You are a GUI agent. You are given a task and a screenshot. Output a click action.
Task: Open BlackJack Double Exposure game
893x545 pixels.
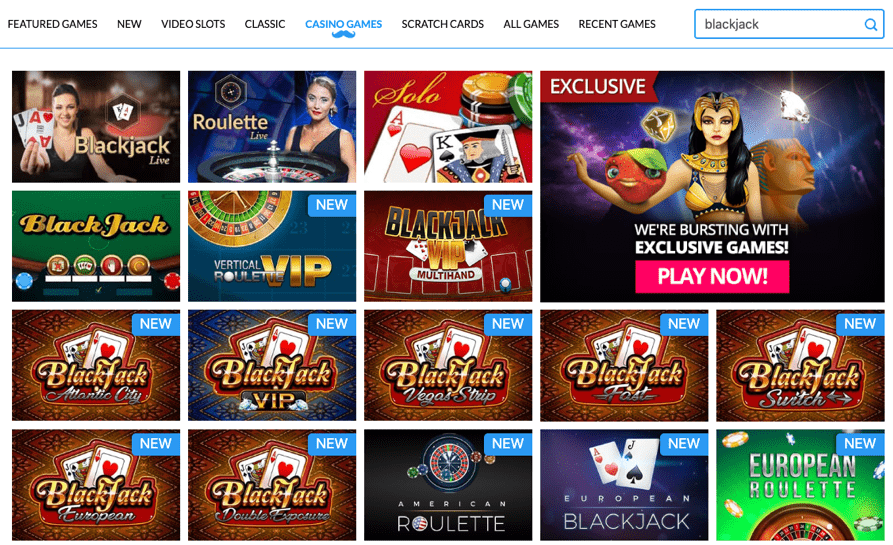point(272,485)
